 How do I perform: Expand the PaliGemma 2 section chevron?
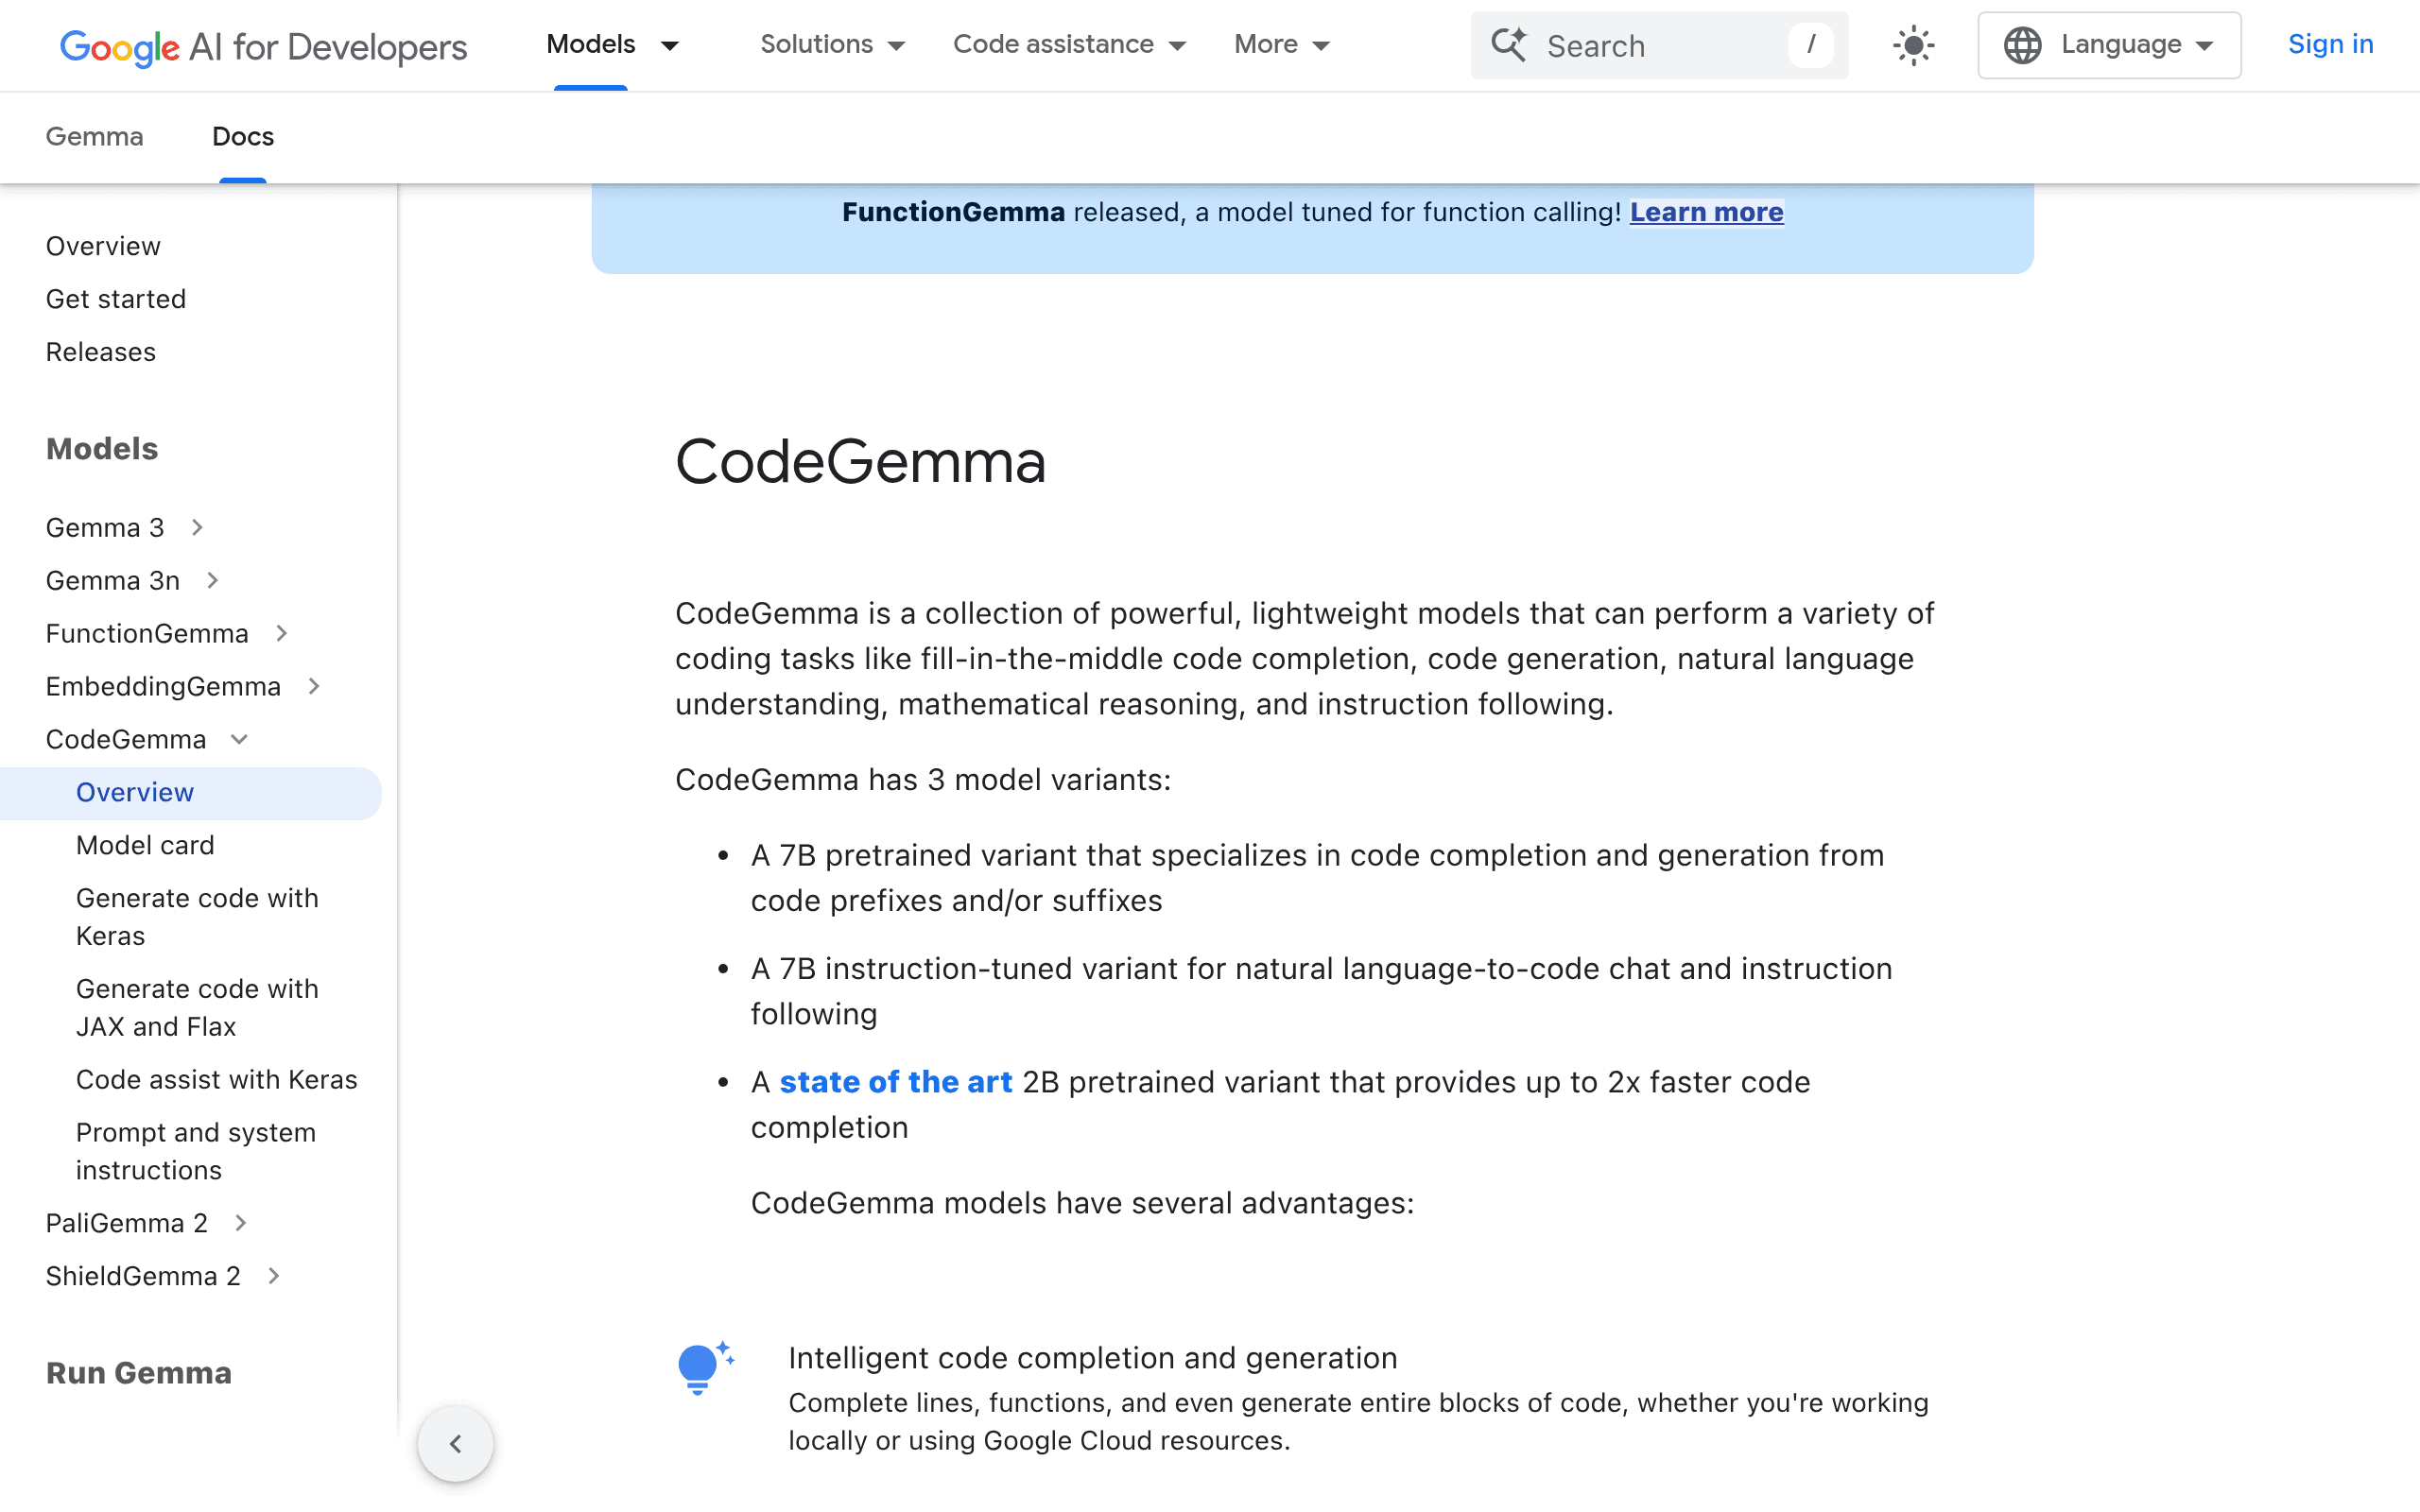click(x=241, y=1223)
